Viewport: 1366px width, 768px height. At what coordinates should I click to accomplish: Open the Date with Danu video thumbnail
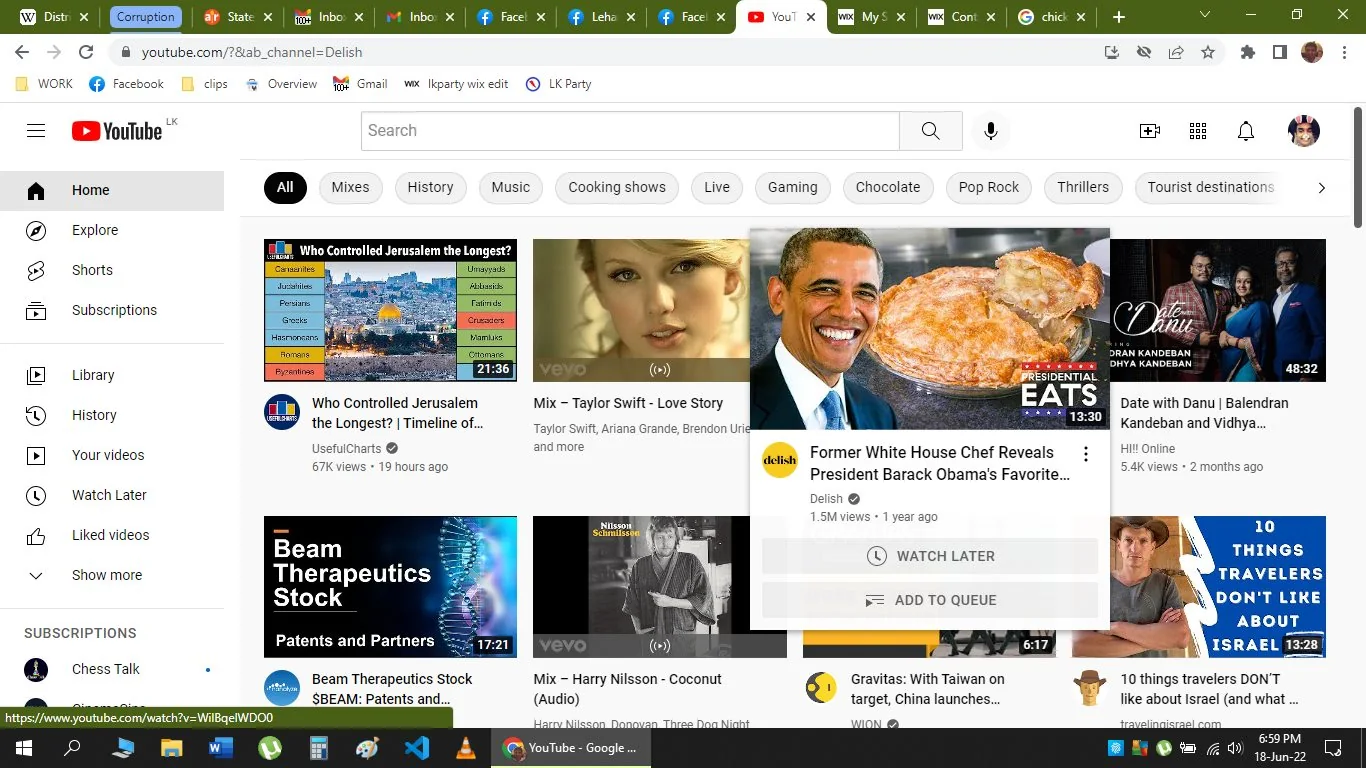point(1218,310)
